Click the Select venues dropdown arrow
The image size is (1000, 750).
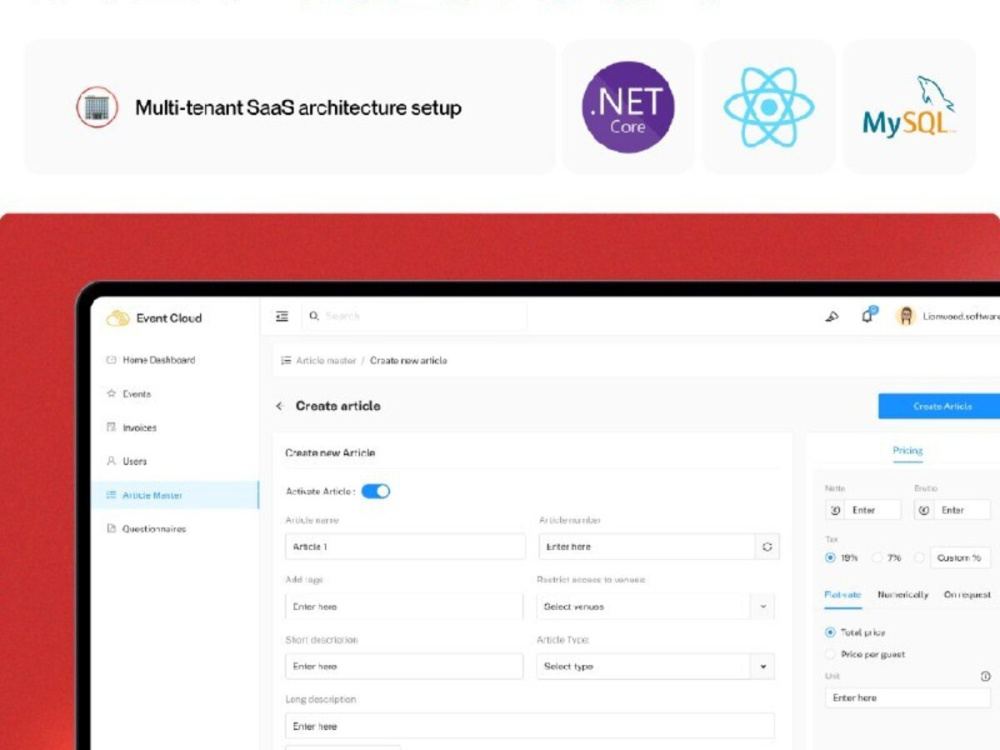point(763,607)
